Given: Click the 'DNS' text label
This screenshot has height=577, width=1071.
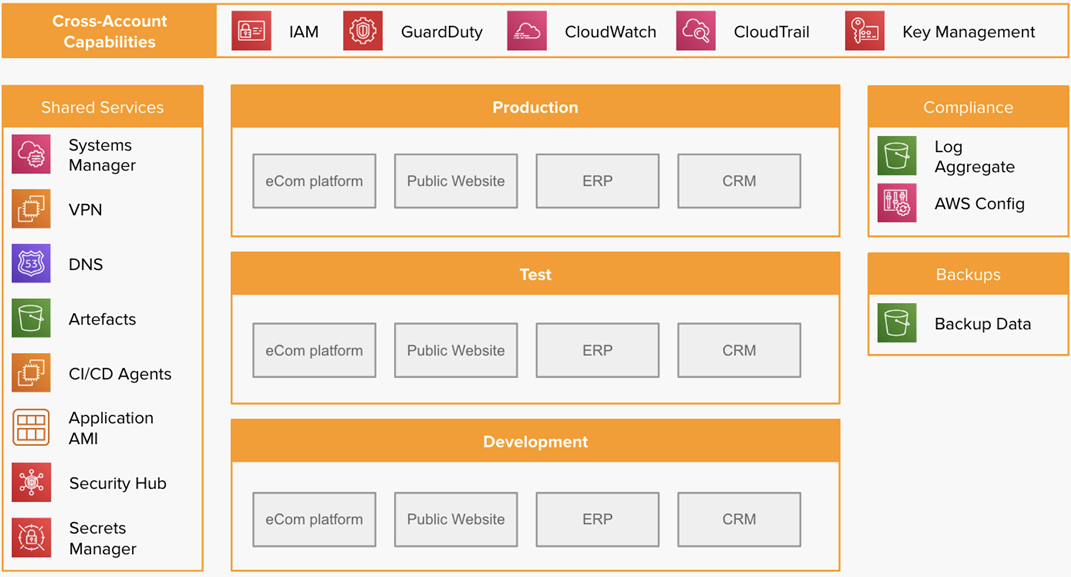Looking at the screenshot, I should pos(86,264).
